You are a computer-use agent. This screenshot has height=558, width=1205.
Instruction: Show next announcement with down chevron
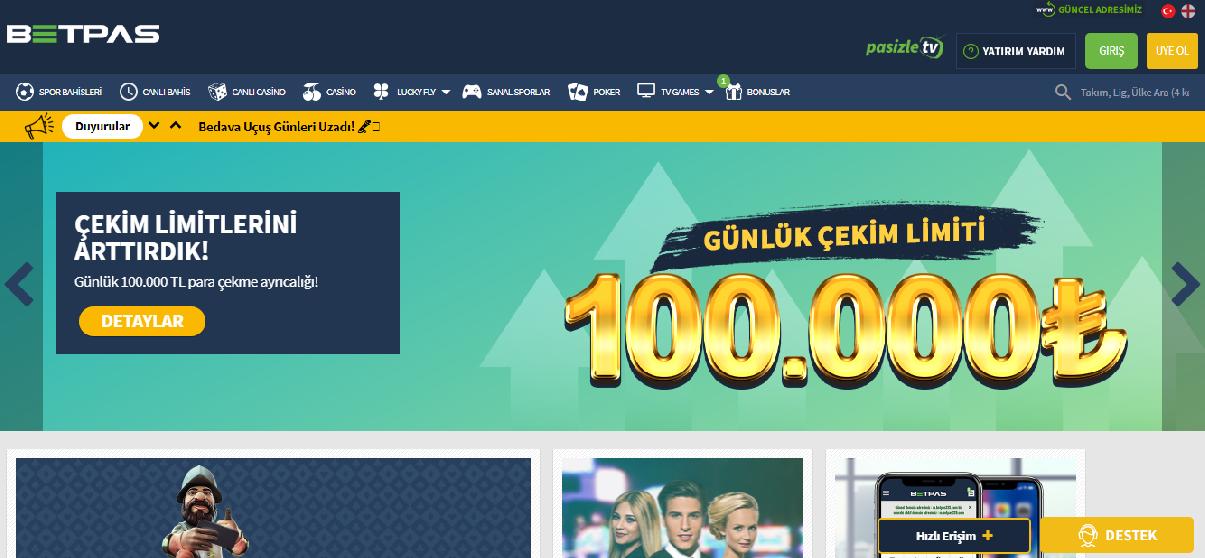pos(154,126)
